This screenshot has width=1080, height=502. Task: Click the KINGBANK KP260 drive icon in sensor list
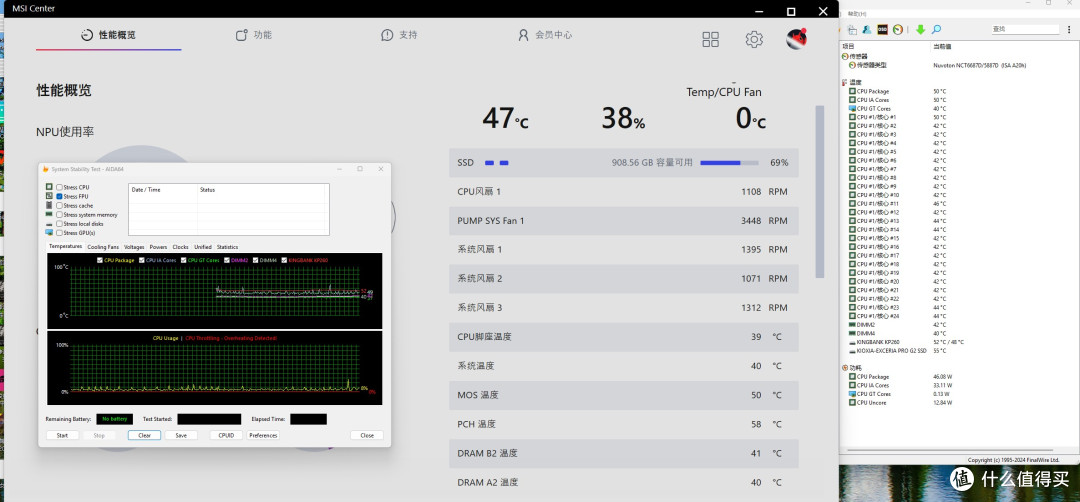click(x=853, y=342)
